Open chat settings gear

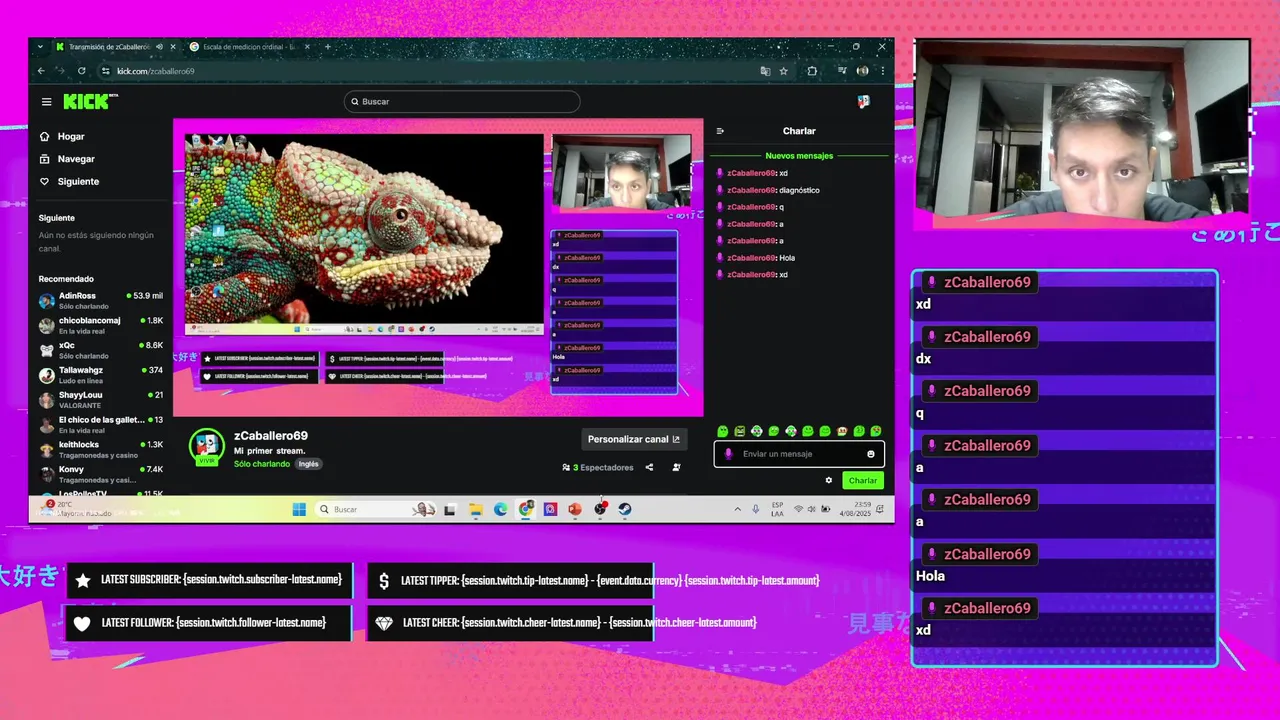(828, 480)
